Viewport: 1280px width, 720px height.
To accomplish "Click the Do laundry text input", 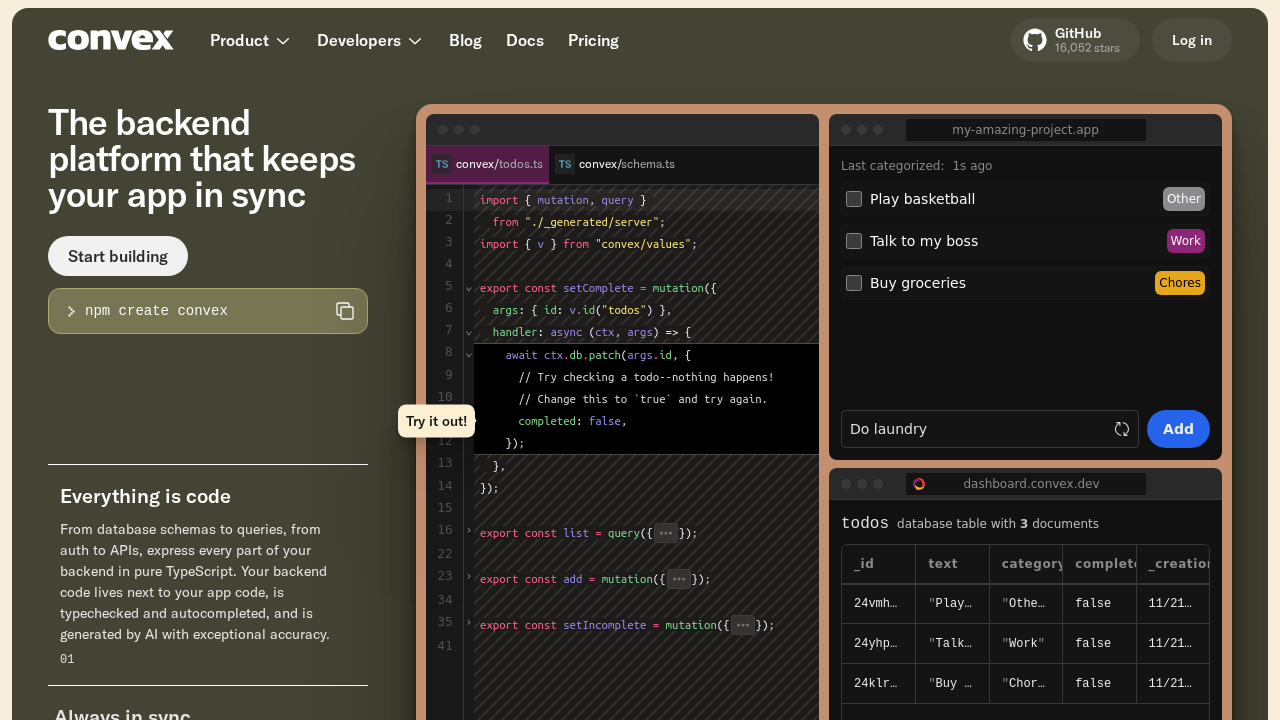I will 975,429.
